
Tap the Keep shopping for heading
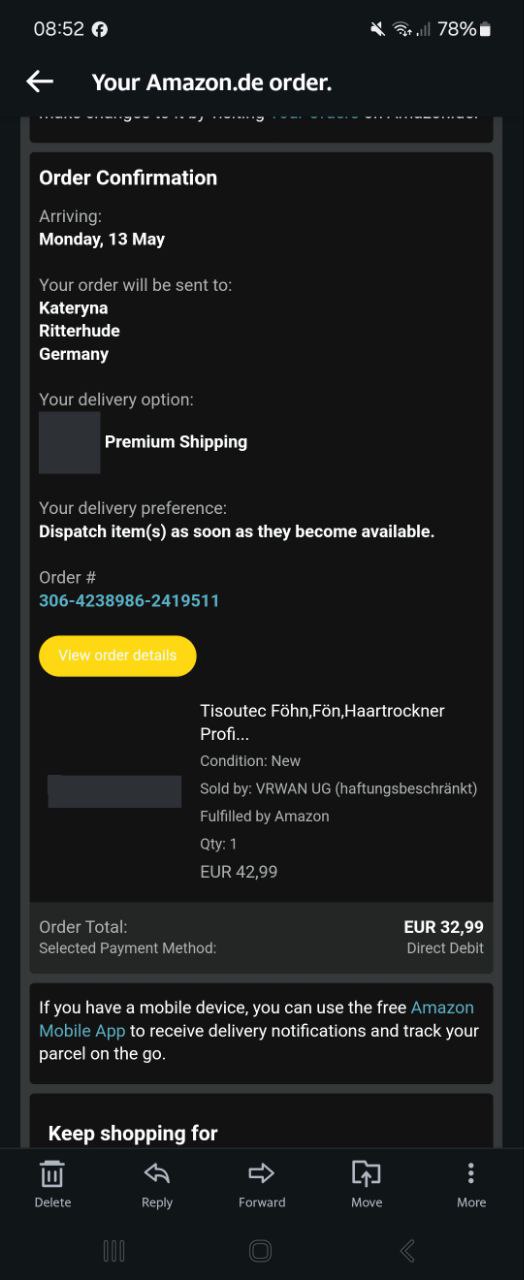point(133,1133)
